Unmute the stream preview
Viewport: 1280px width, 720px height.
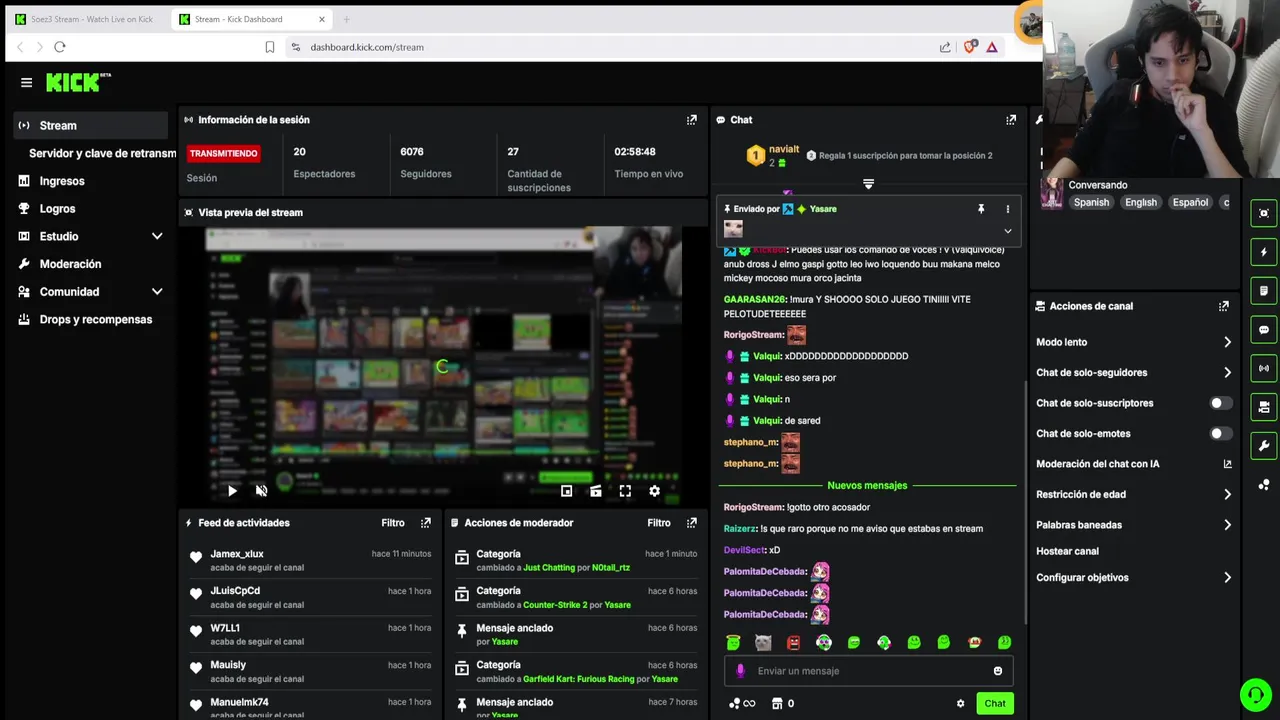[x=261, y=491]
